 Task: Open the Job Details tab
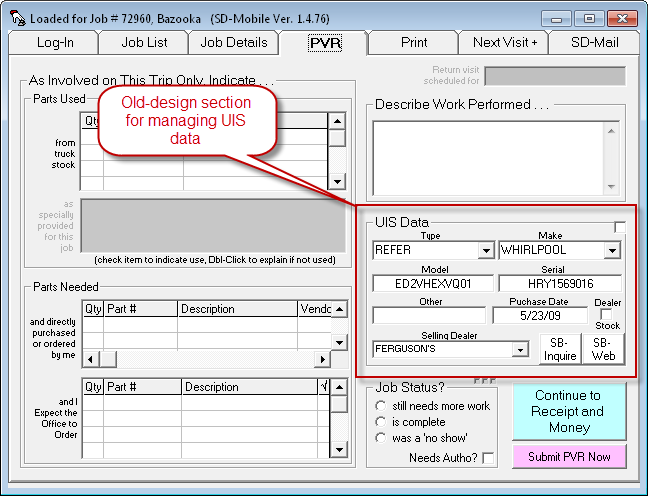pyautogui.click(x=233, y=43)
